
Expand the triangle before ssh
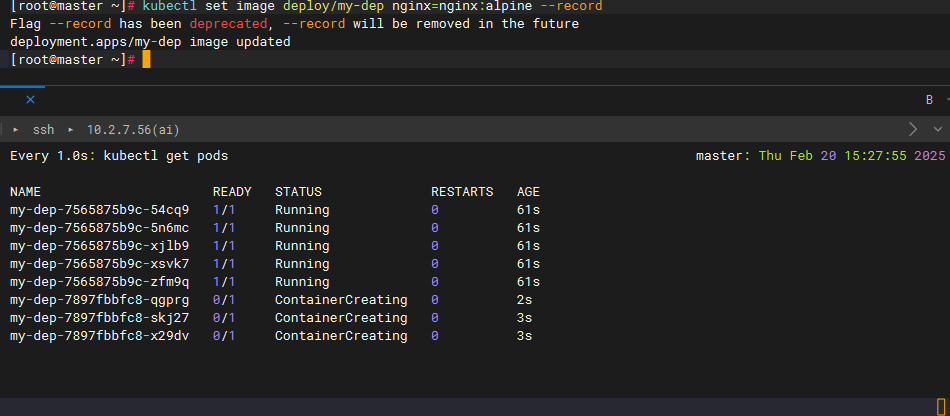(x=16, y=130)
